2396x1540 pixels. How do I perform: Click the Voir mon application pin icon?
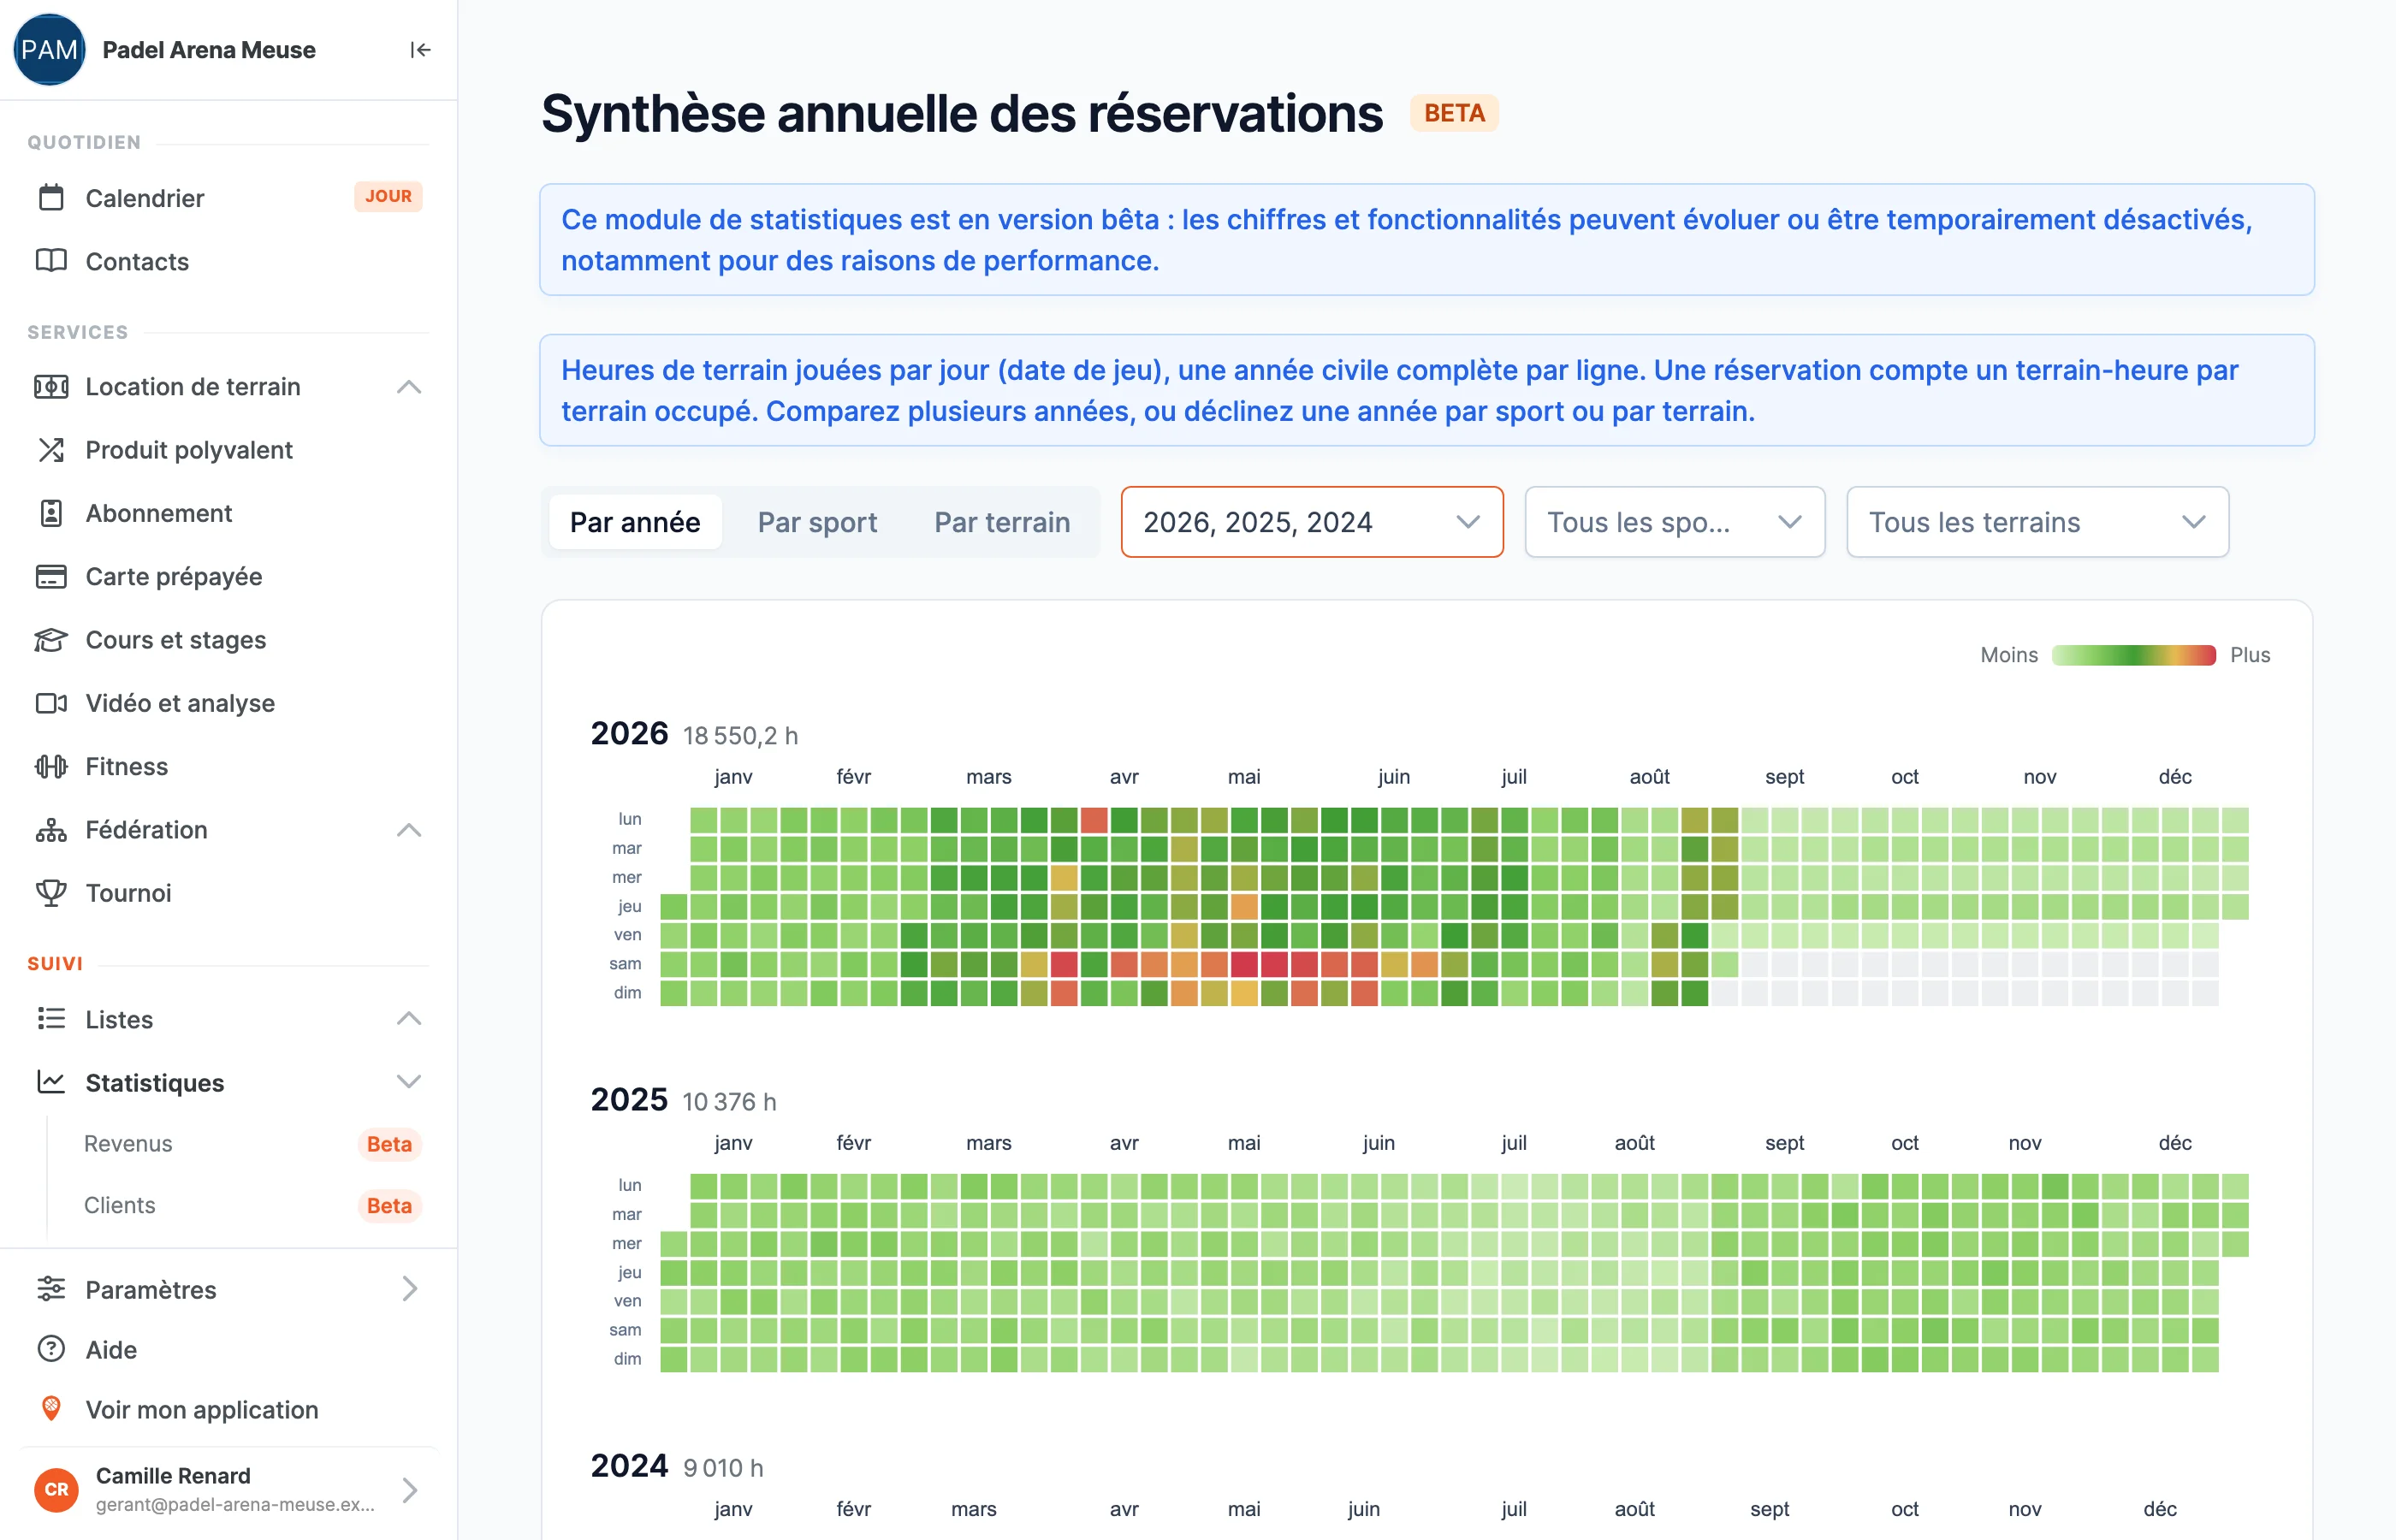(51, 1409)
